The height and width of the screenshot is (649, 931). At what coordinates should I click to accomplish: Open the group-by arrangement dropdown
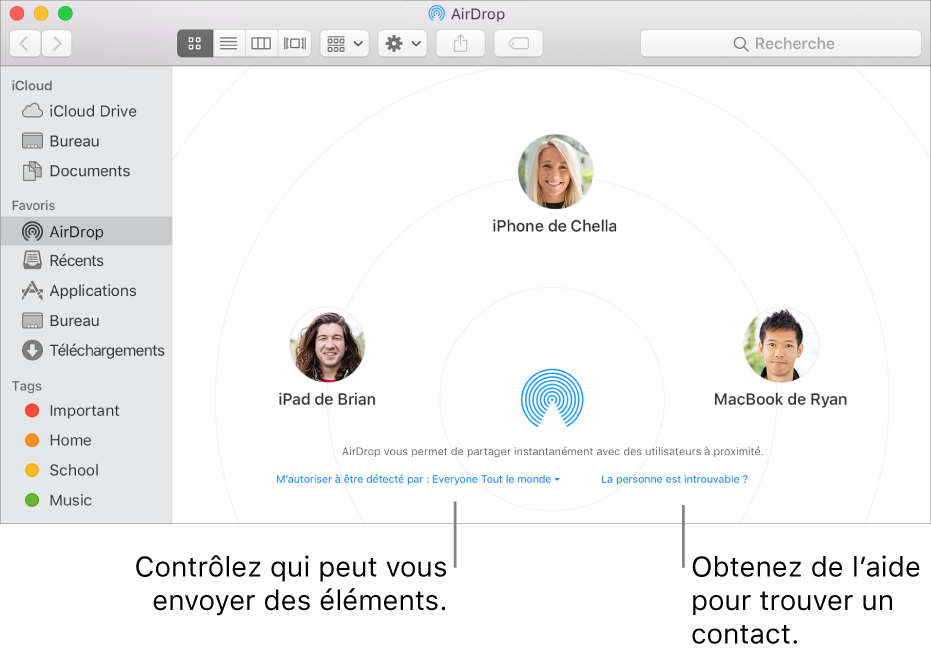tap(344, 43)
